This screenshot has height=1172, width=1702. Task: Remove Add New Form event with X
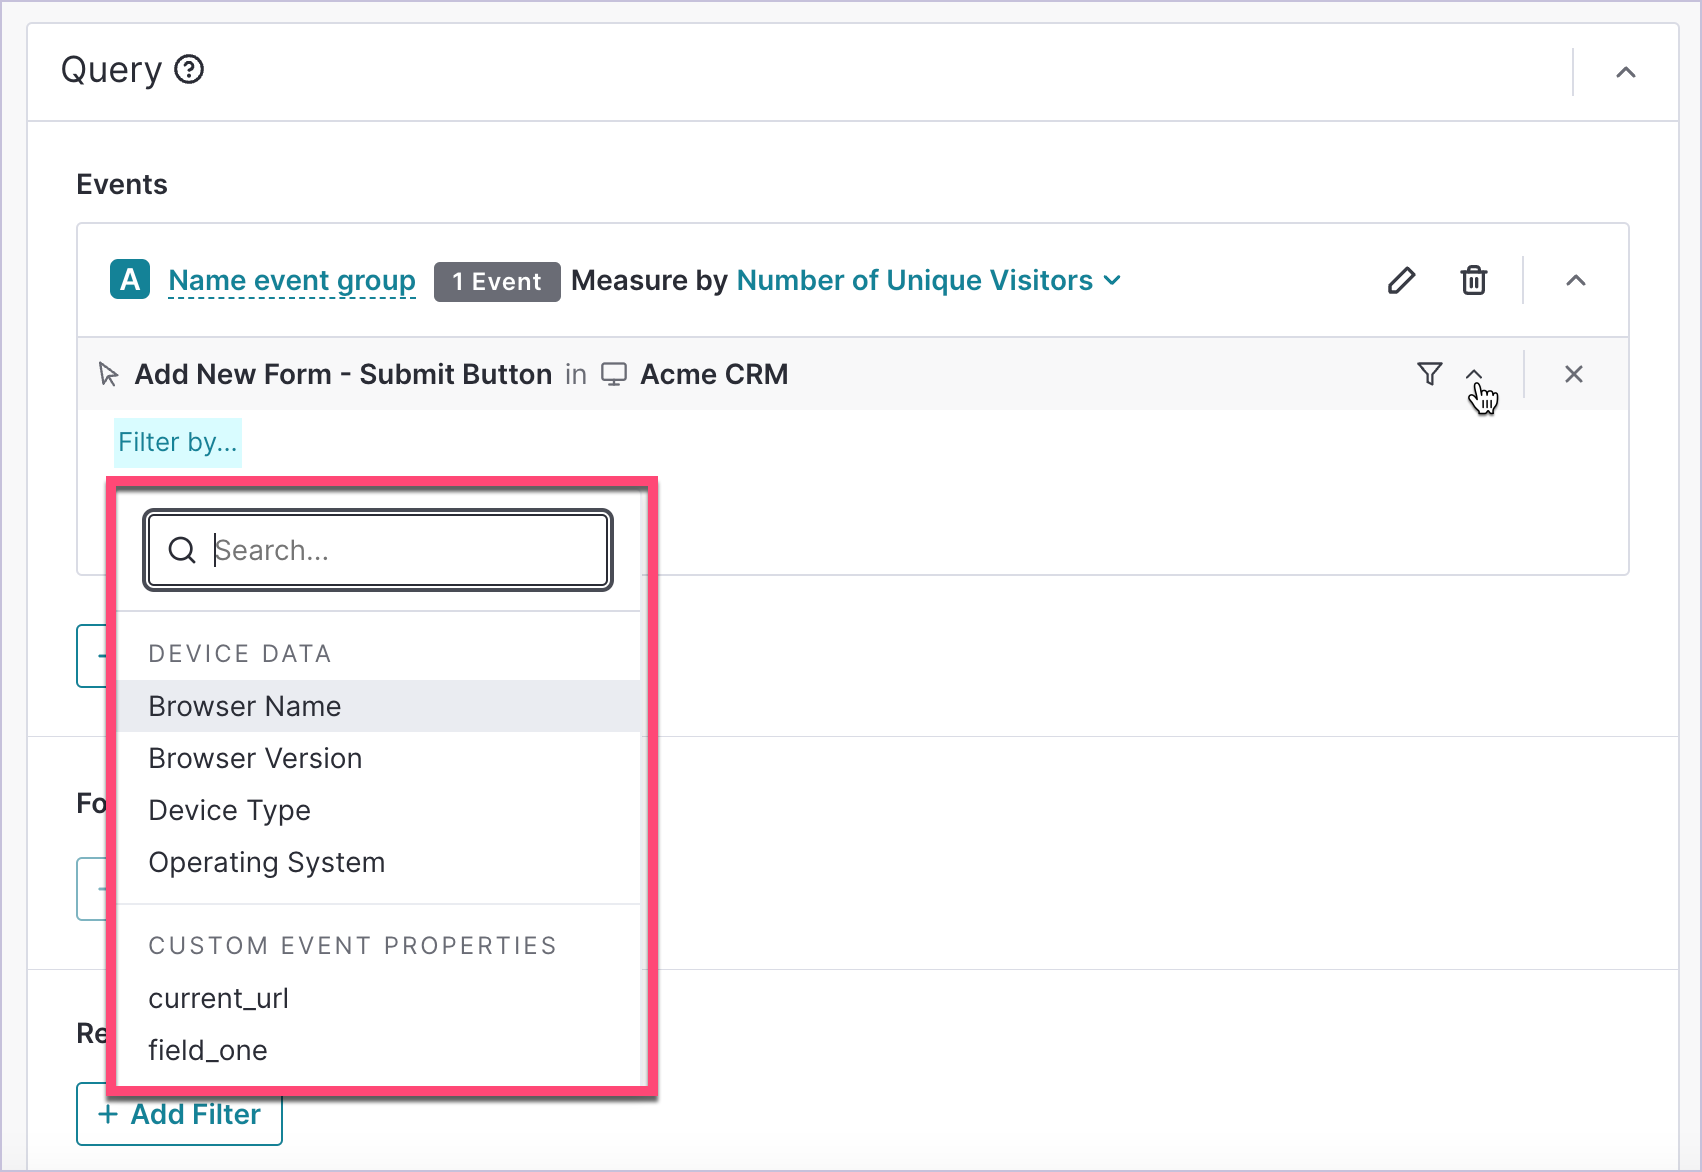click(x=1573, y=374)
